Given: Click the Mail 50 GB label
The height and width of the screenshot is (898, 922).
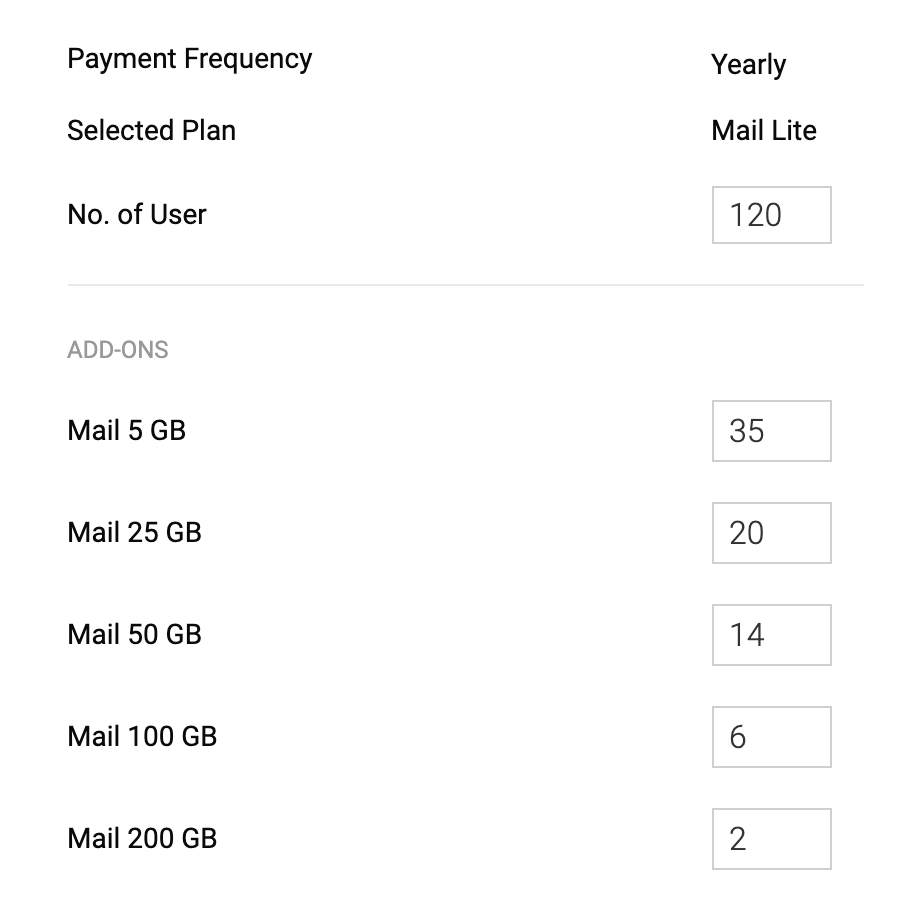Looking at the screenshot, I should [x=134, y=634].
